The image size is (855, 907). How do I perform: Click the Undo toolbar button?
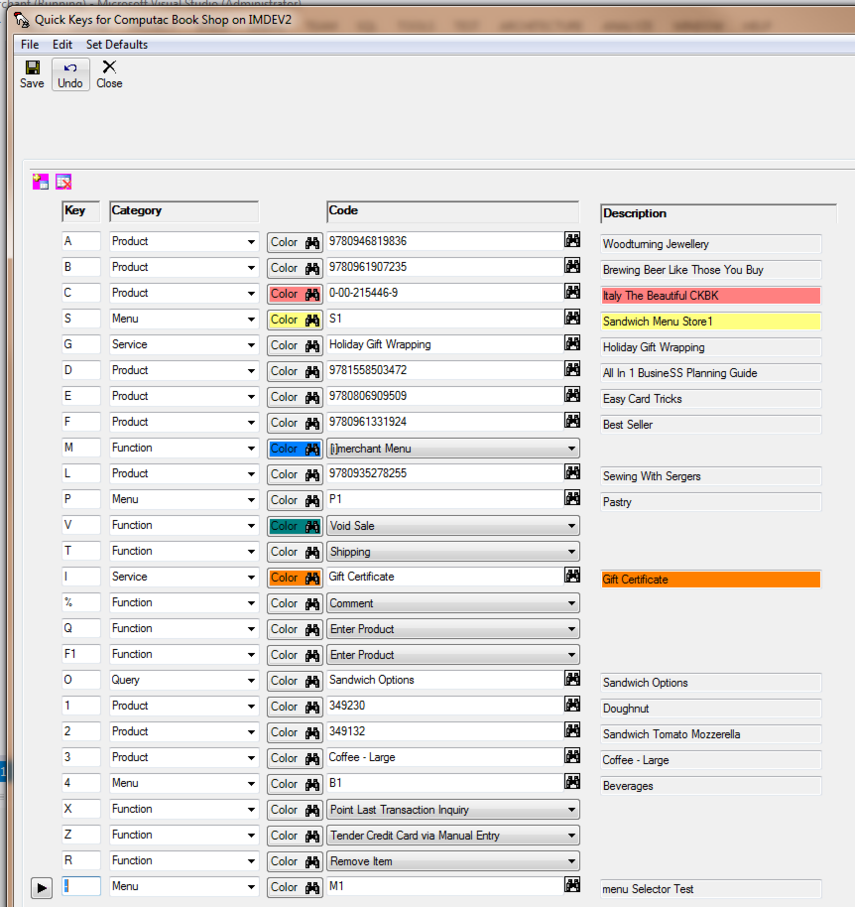[70, 75]
